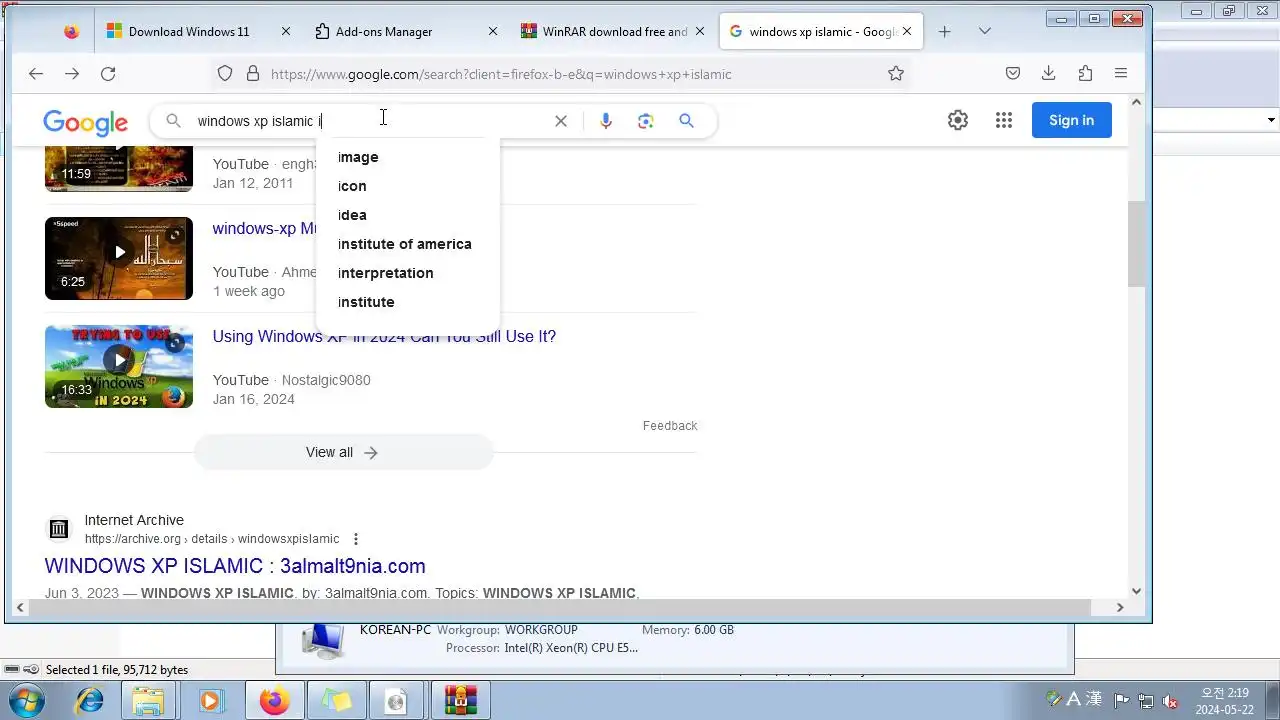Image resolution: width=1280 pixels, height=720 pixels.
Task: Click the horizontal scrollbar at page bottom
Action: pyautogui.click(x=558, y=607)
